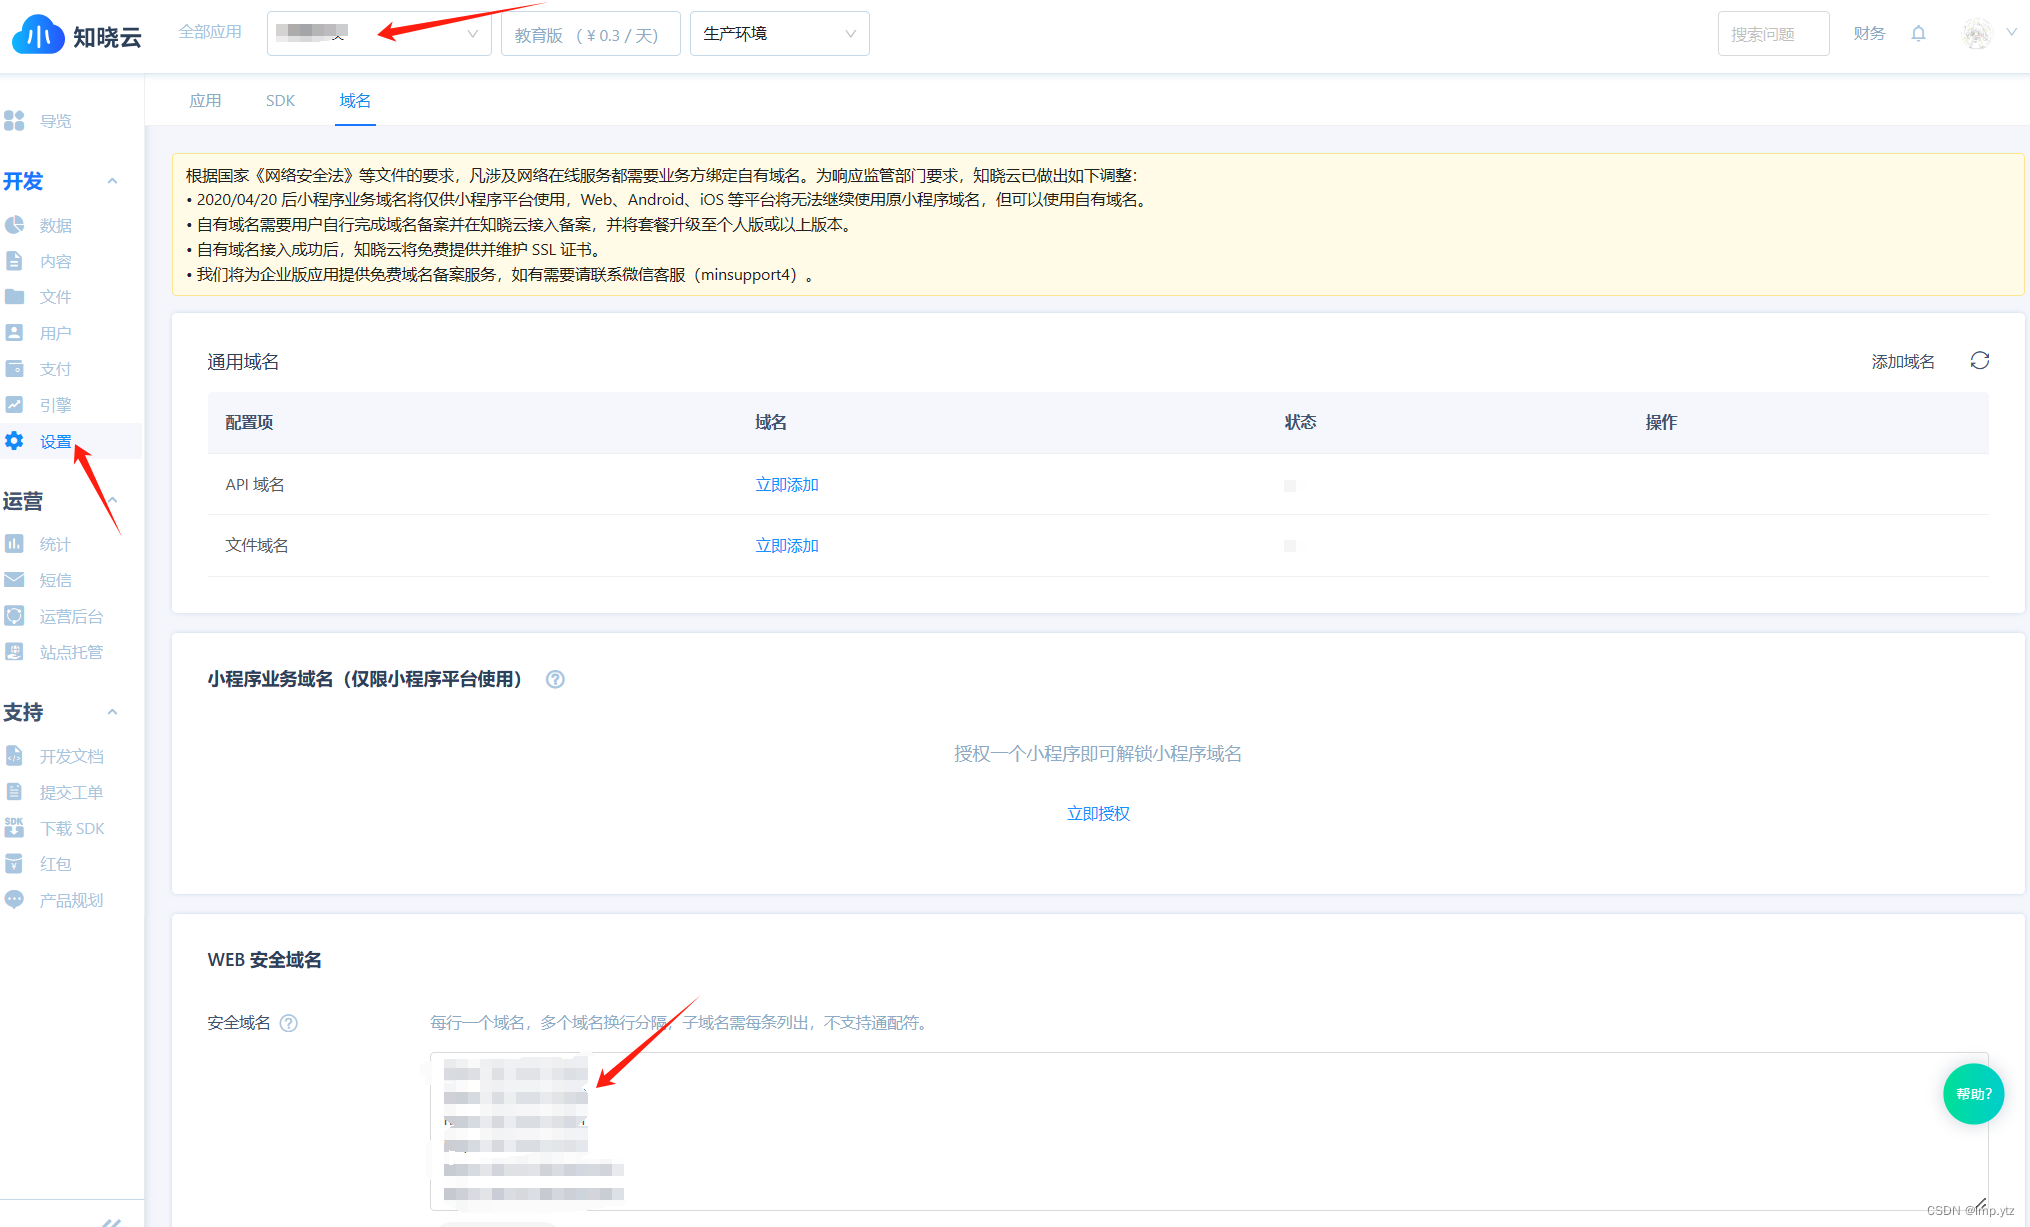2030x1227 pixels.
Task: Click the notification bell icon
Action: coord(1918,34)
